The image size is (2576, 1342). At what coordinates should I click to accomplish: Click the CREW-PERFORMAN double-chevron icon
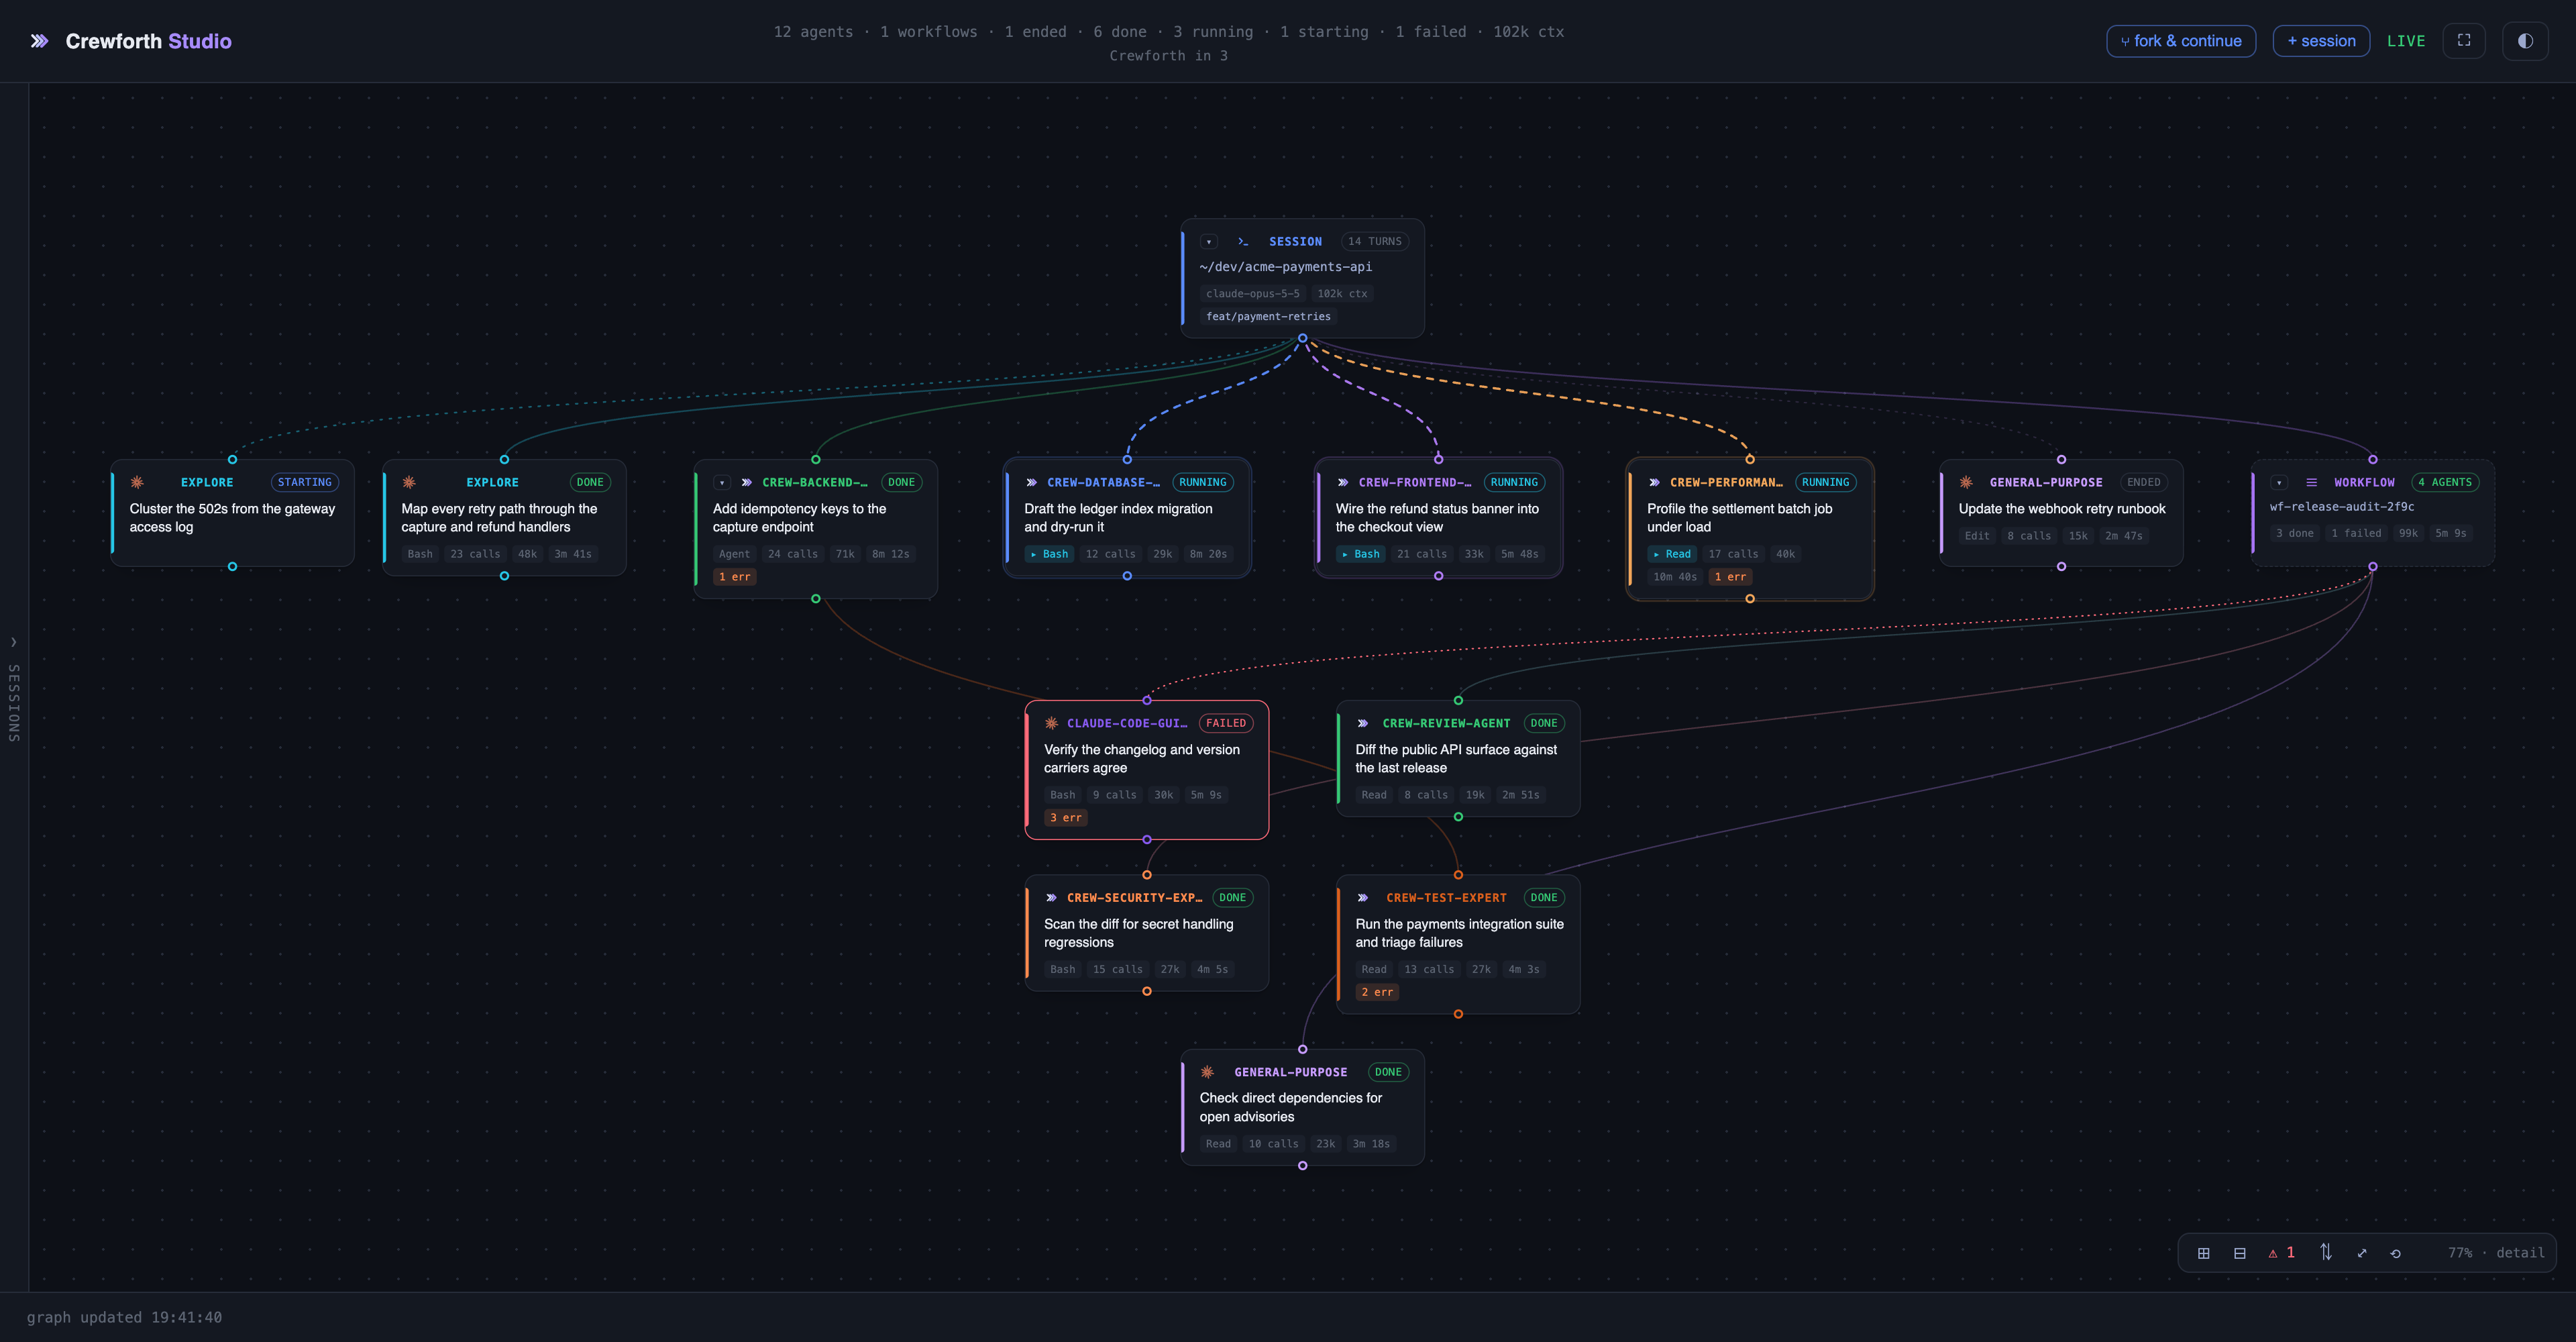pyautogui.click(x=1655, y=483)
